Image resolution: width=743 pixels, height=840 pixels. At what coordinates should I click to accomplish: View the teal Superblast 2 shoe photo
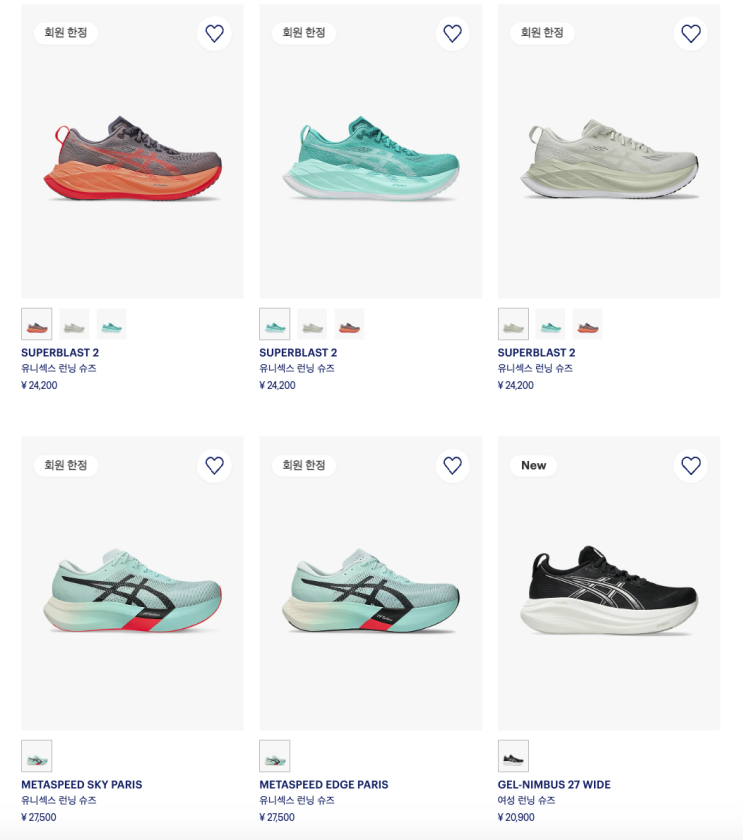click(x=370, y=160)
